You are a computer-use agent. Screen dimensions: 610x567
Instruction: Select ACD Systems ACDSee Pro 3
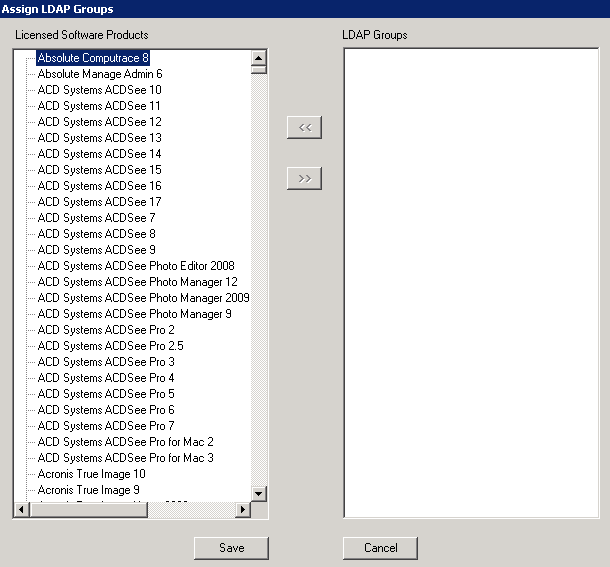[x=106, y=362]
